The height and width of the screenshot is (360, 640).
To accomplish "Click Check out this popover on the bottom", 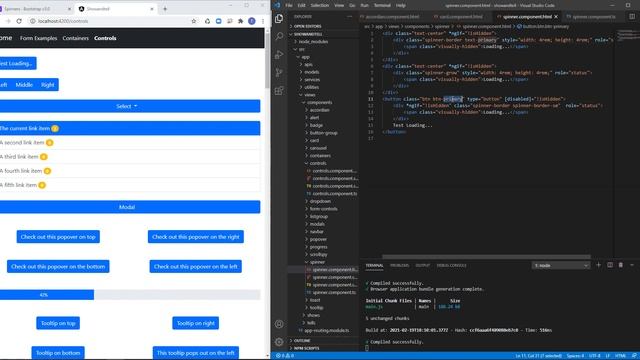I will tap(58, 267).
